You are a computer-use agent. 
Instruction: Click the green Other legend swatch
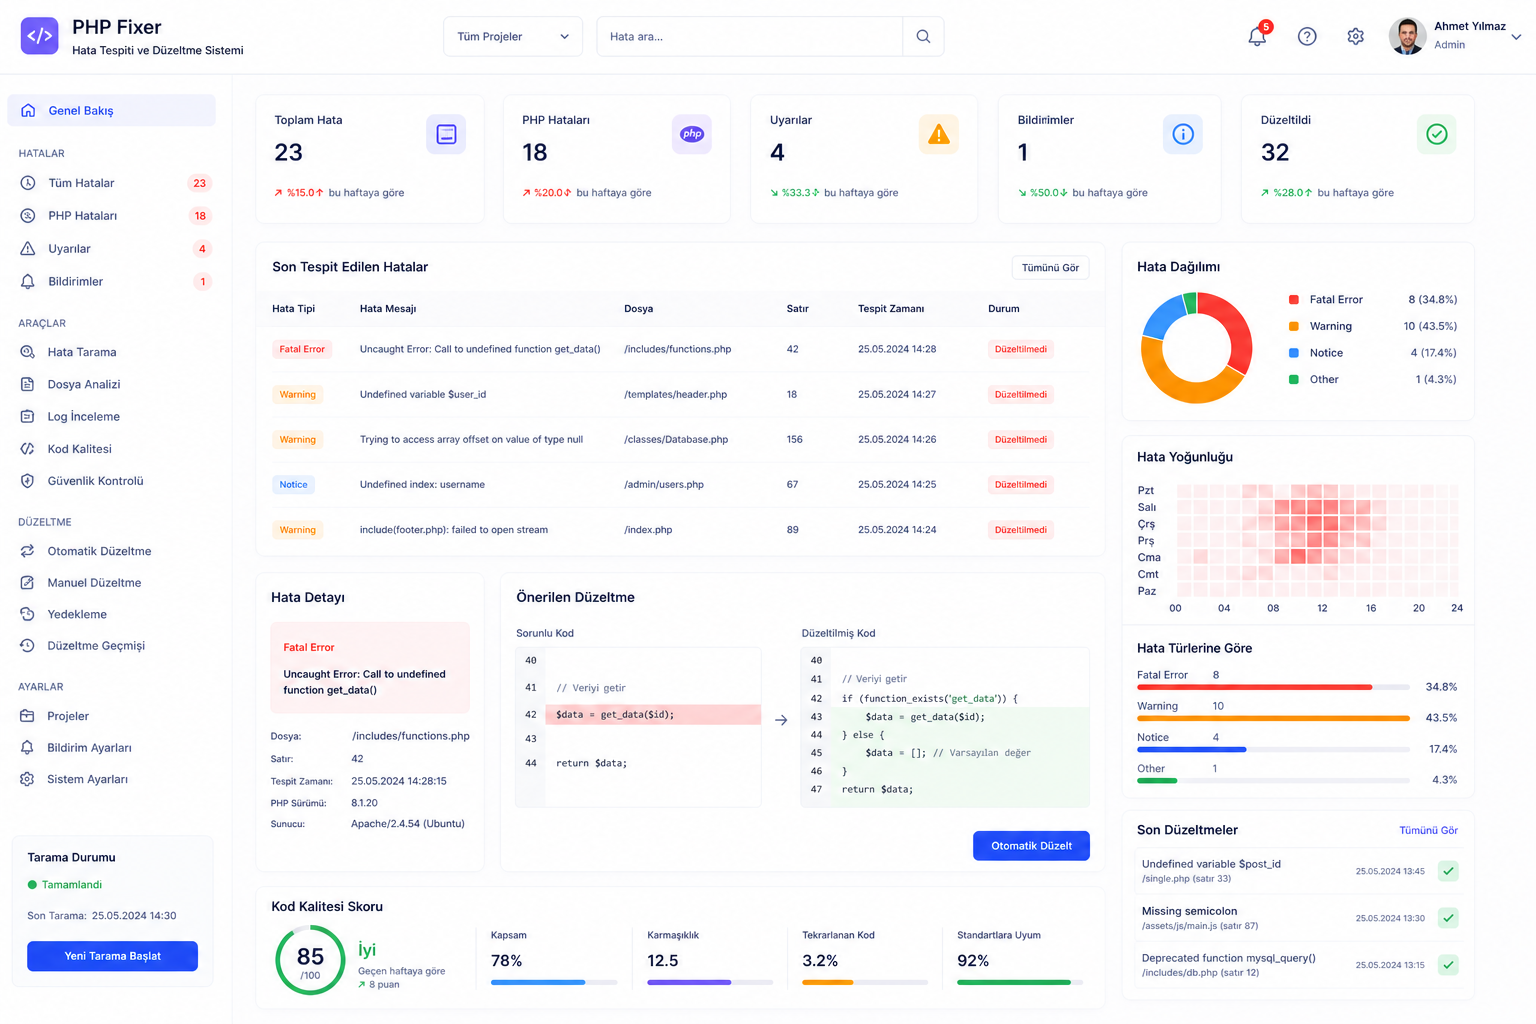1294,380
